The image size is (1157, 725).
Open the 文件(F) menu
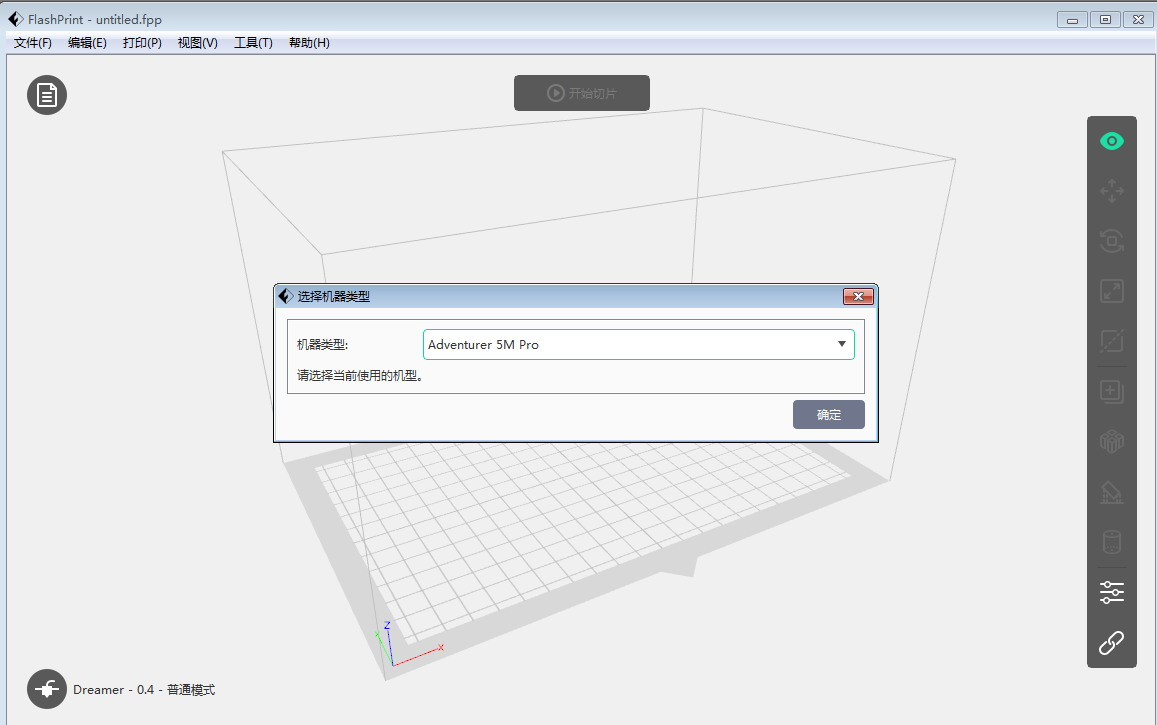32,43
